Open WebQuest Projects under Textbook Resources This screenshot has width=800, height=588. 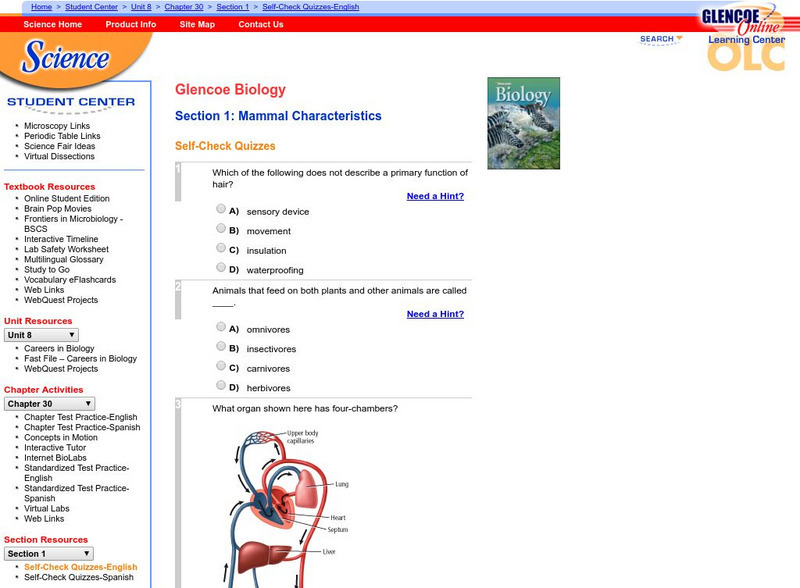(x=61, y=300)
